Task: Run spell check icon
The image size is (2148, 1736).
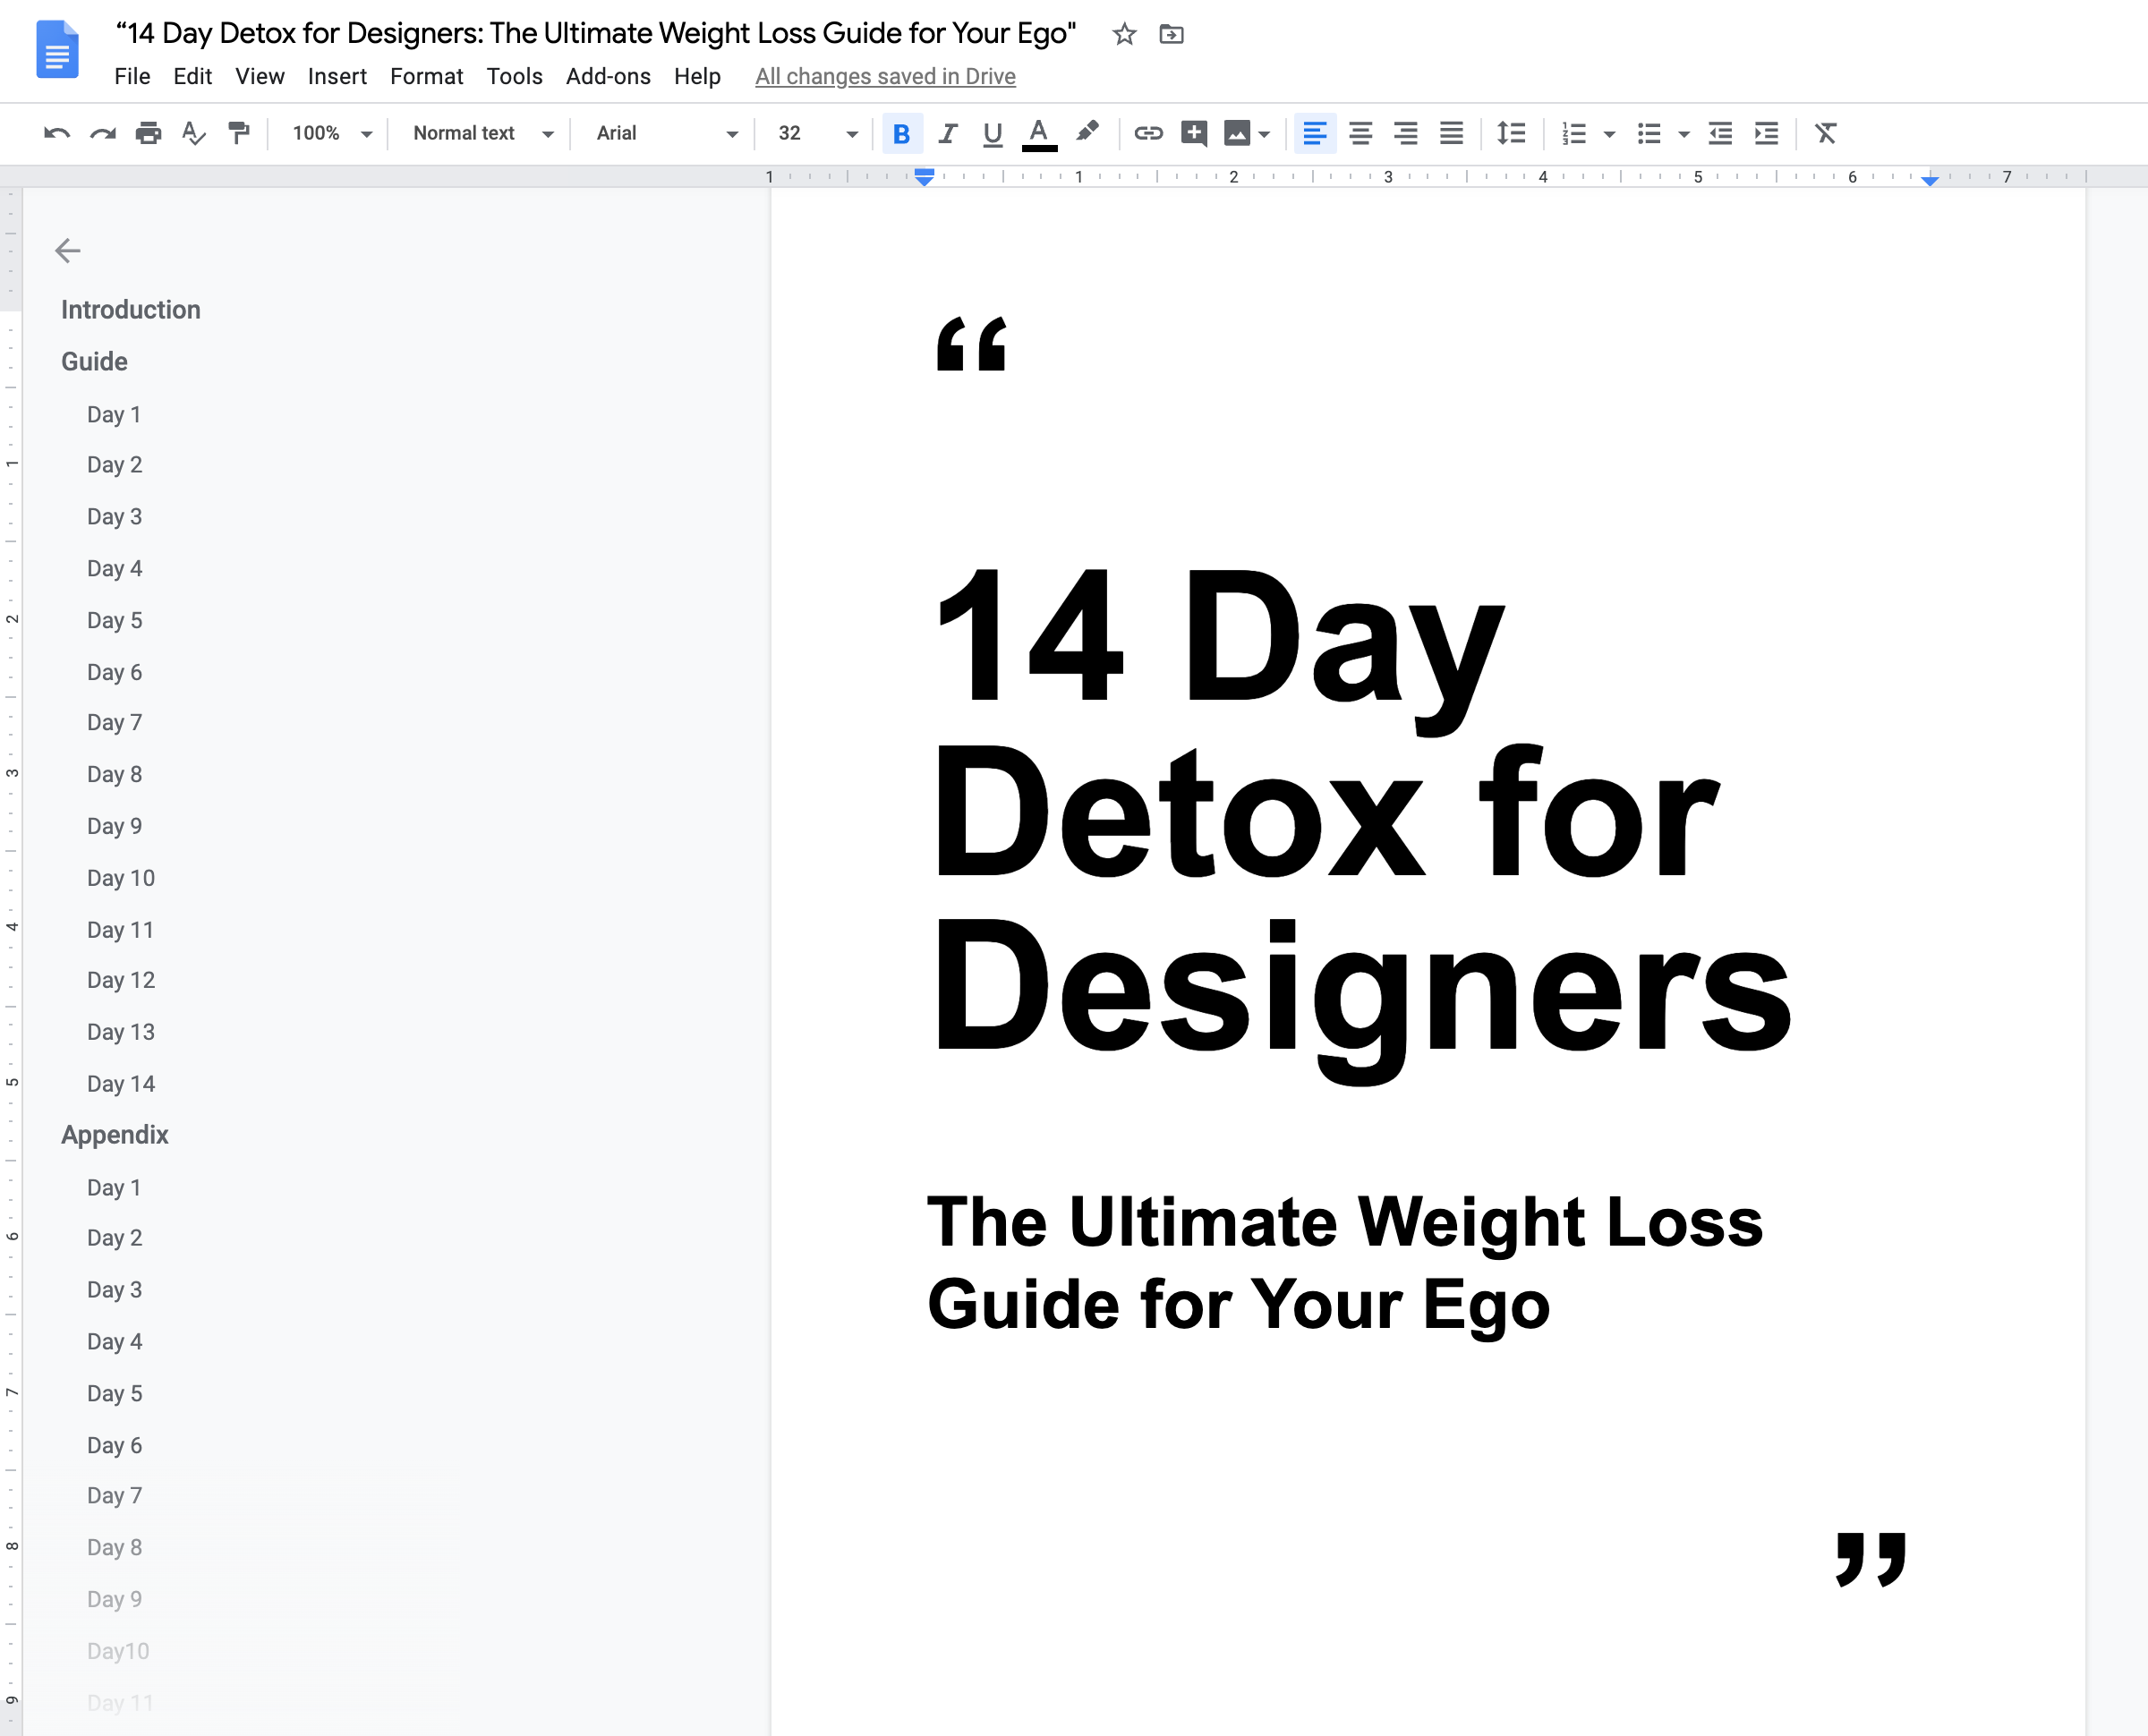Action: 194,133
